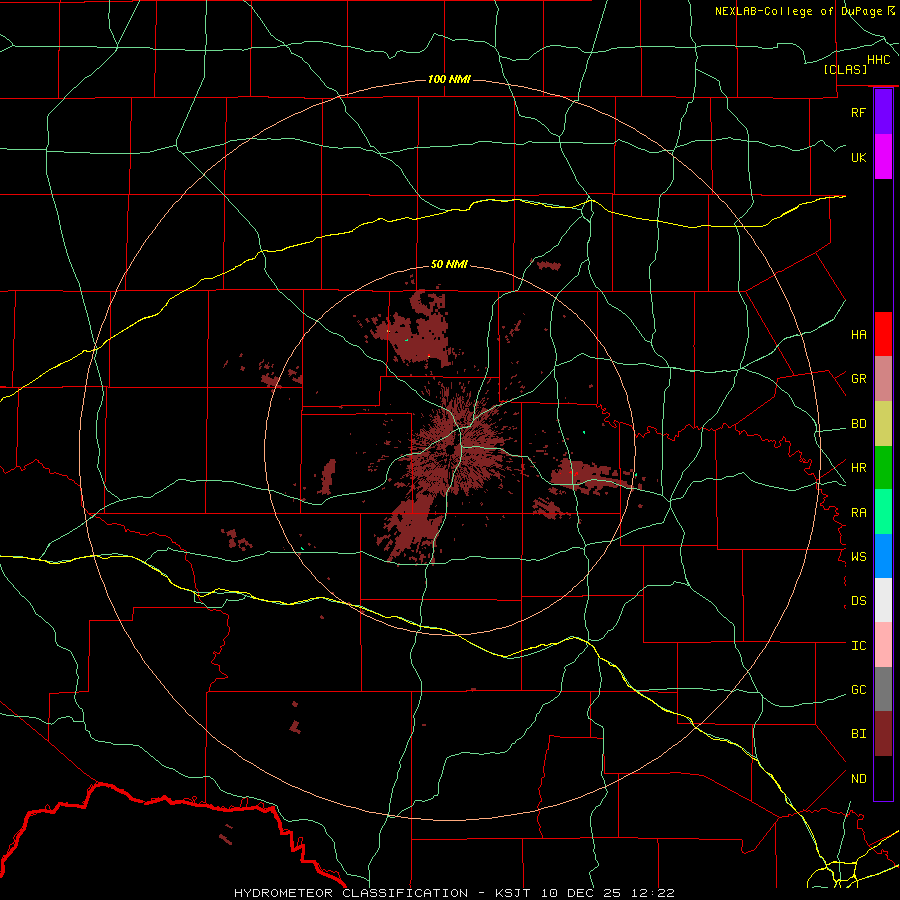Click the HR legend label
Screen dimensions: 900x900
coord(858,468)
